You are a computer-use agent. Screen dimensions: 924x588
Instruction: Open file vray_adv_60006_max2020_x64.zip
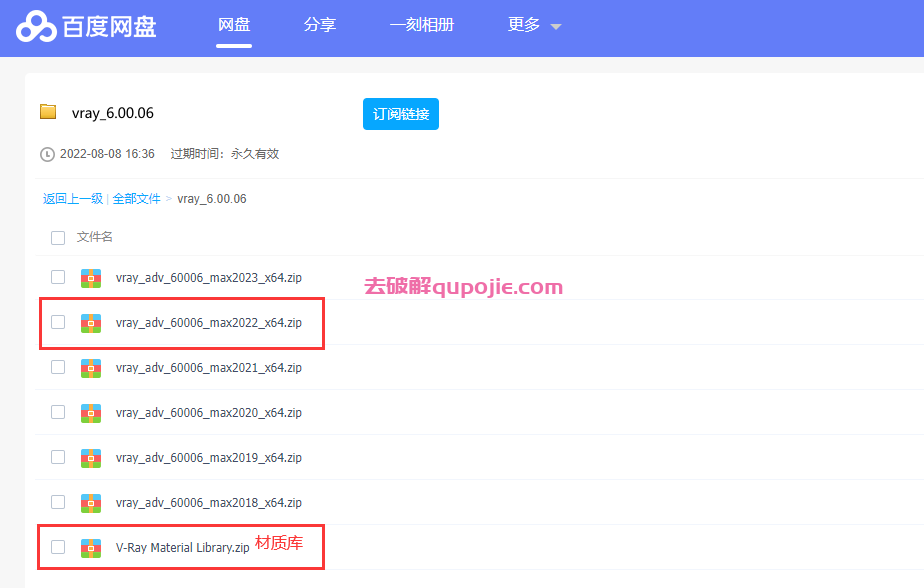(x=209, y=412)
